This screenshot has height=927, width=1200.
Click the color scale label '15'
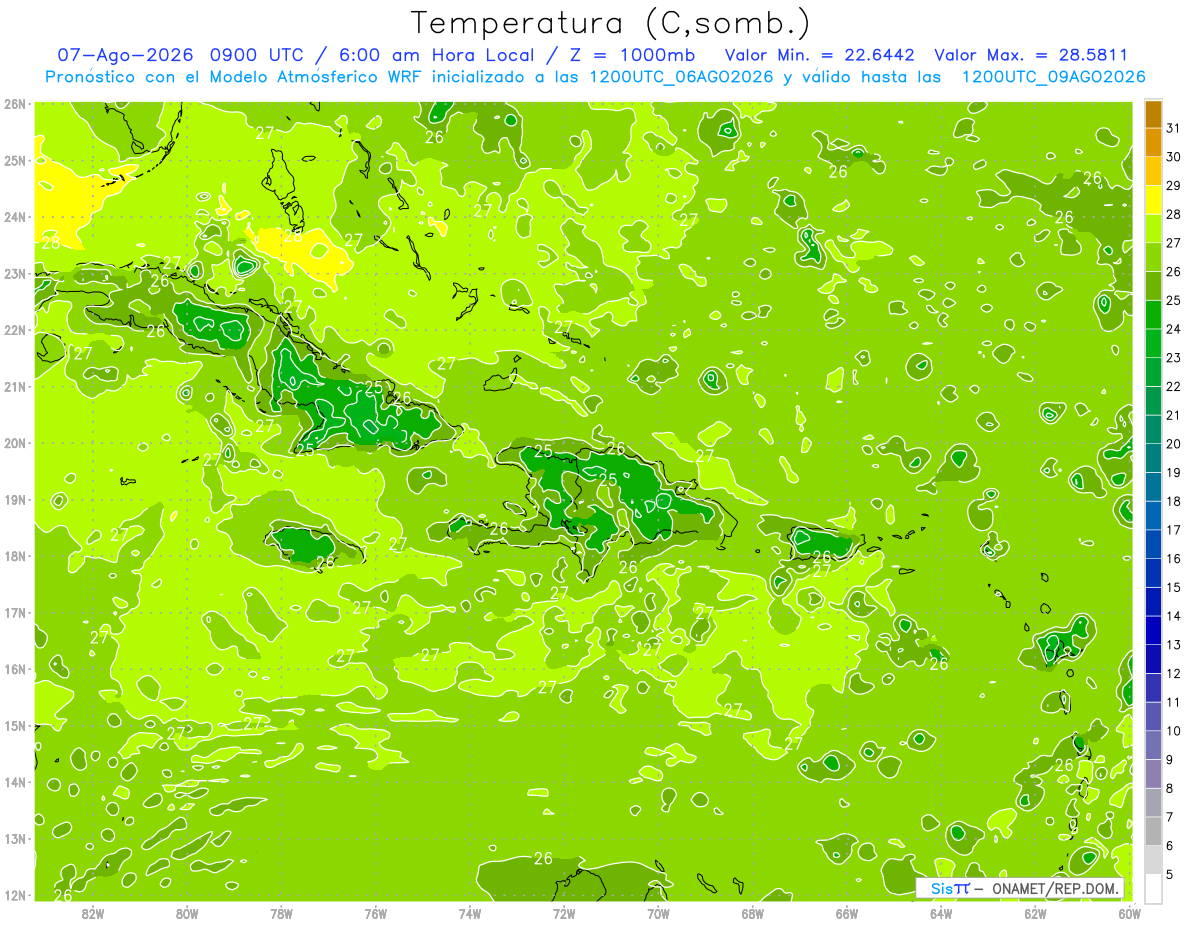click(1173, 587)
